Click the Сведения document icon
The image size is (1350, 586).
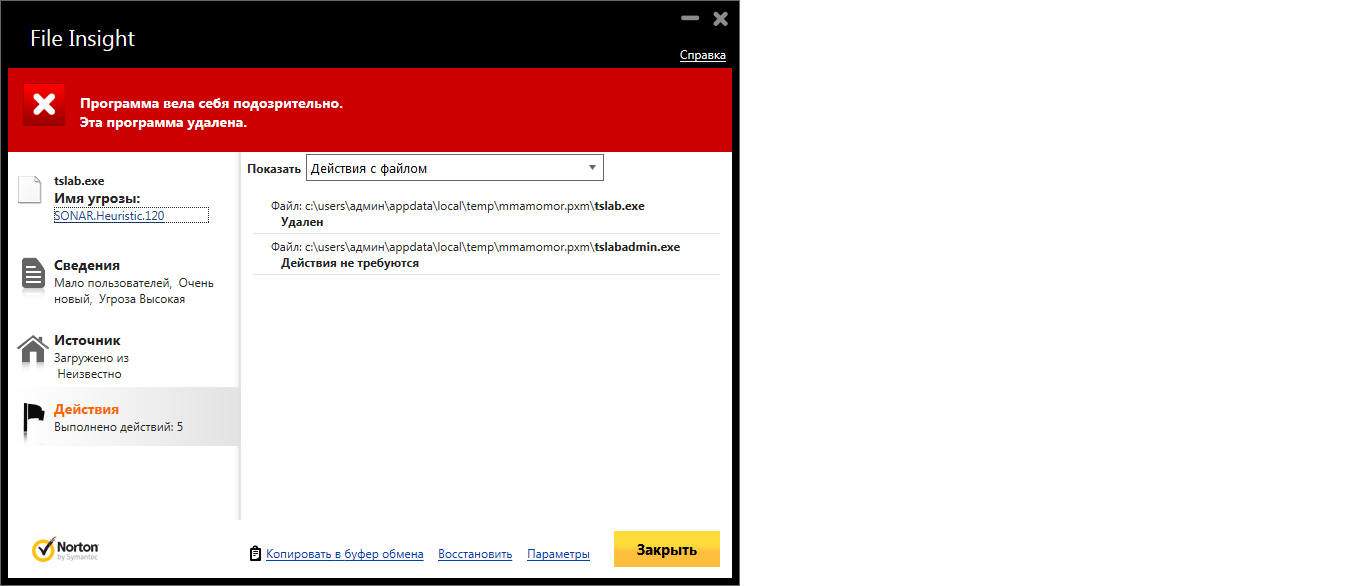pyautogui.click(x=33, y=275)
